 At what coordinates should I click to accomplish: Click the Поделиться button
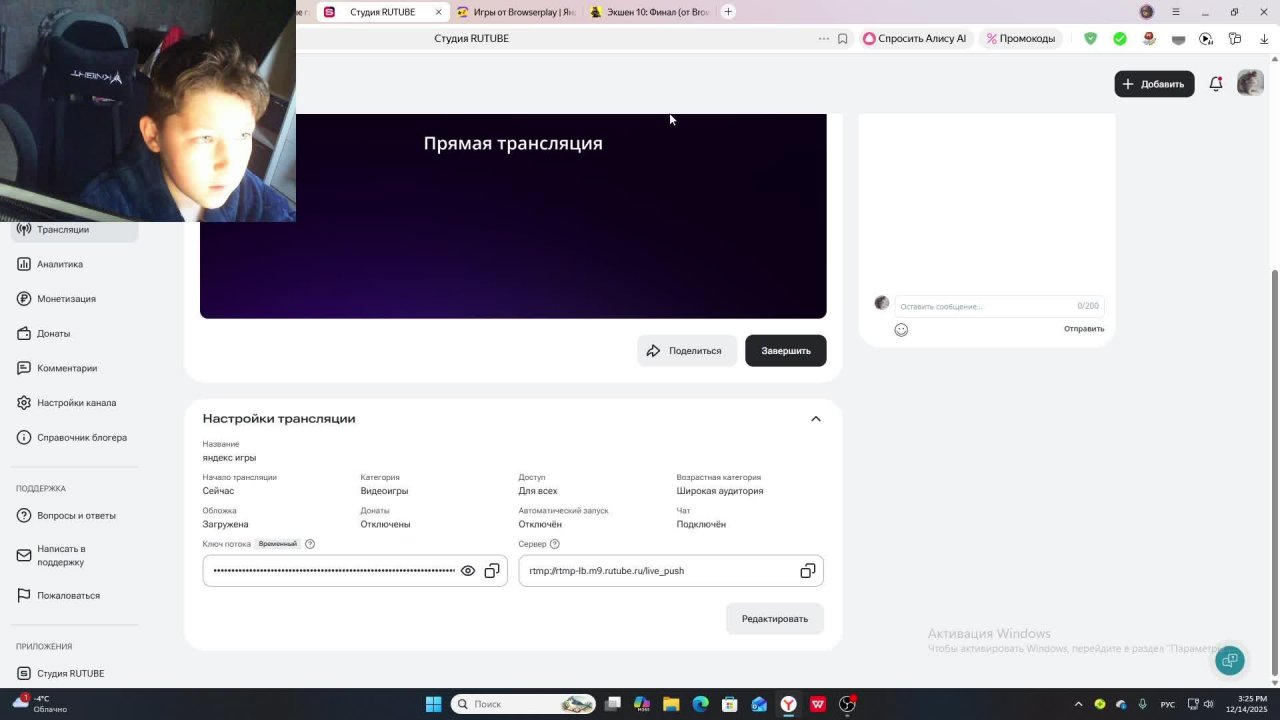687,351
